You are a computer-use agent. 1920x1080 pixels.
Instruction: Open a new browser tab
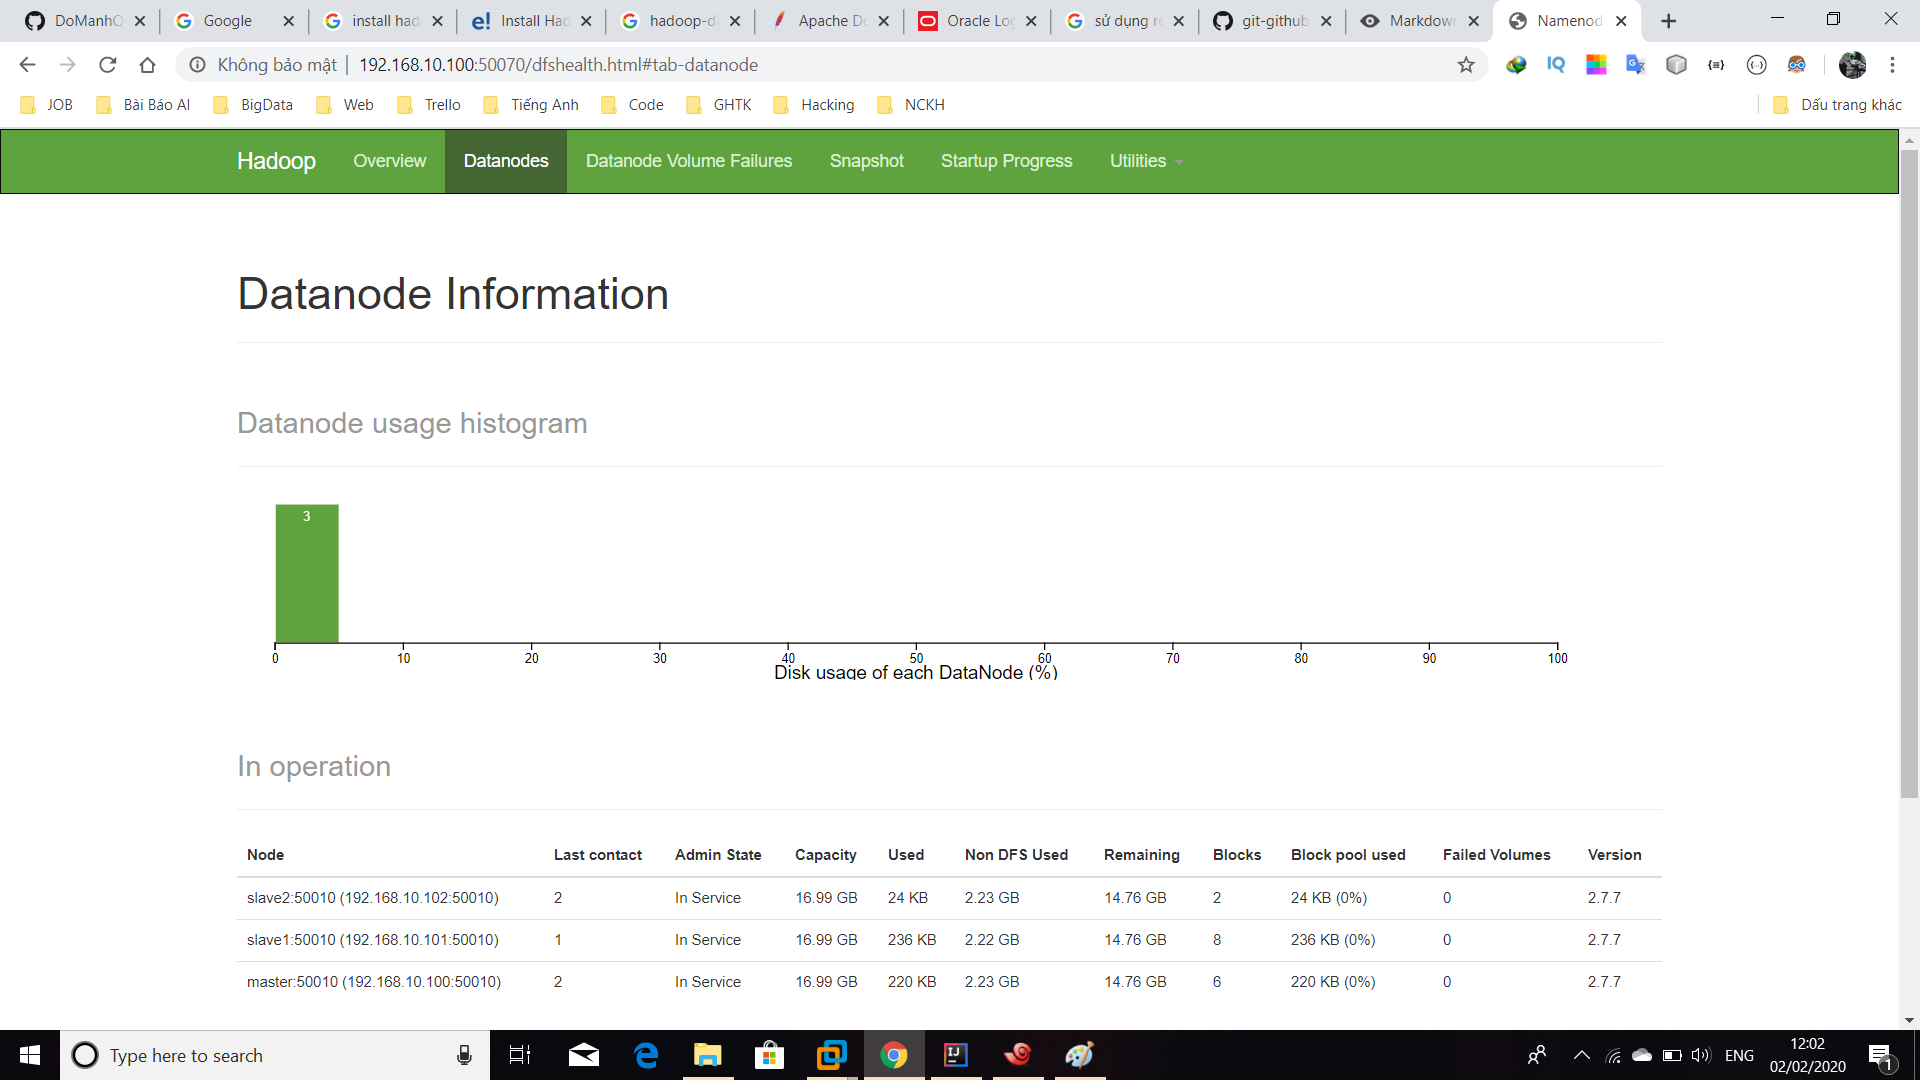(x=1668, y=21)
